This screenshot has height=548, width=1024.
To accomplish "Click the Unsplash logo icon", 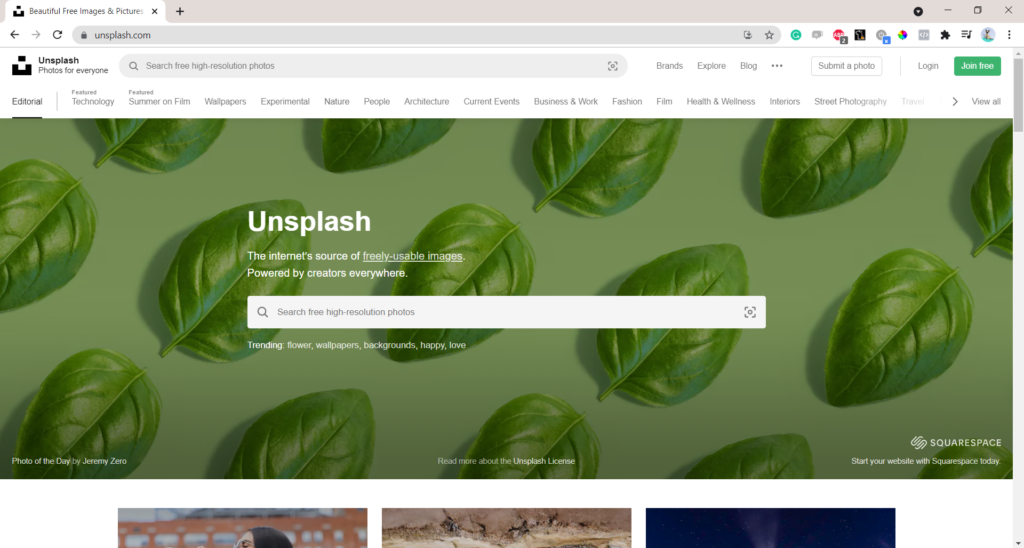I will tap(22, 65).
